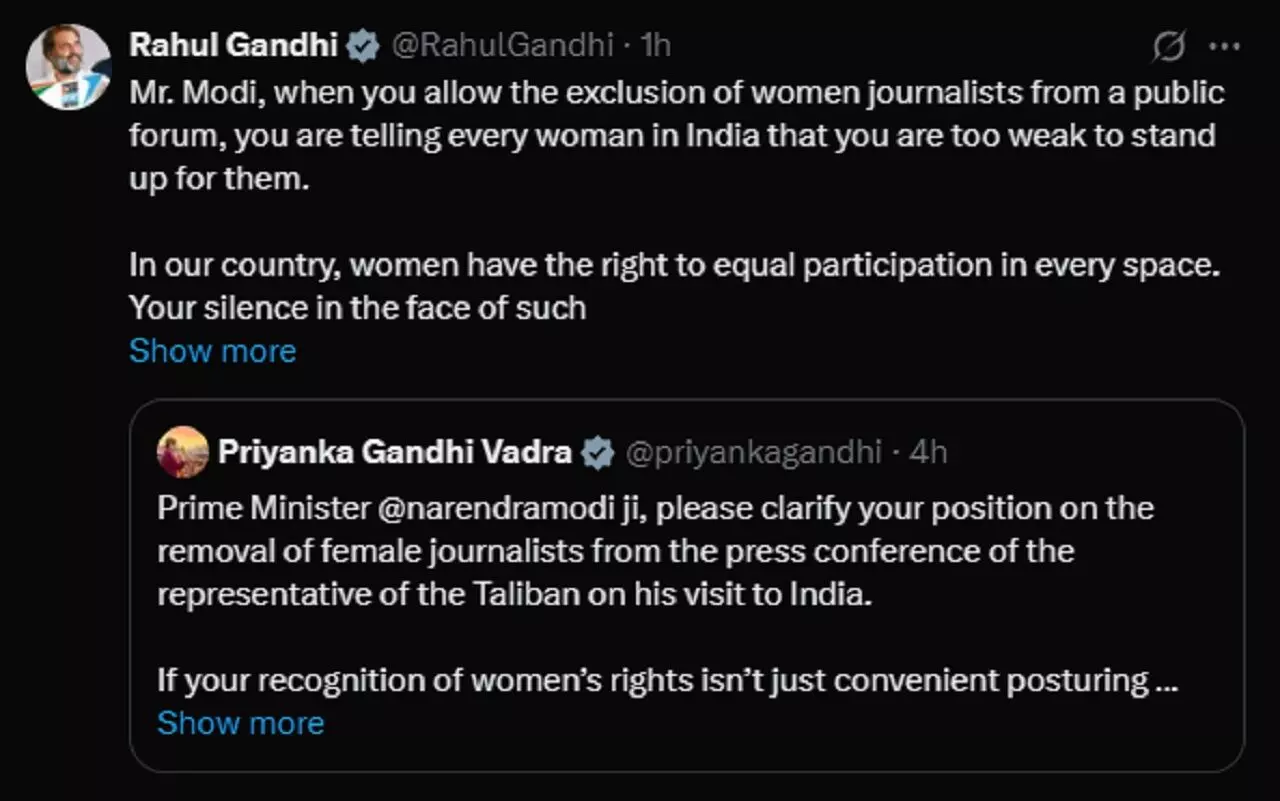Click the ellipsis ending the quoted tweet text
Image resolution: width=1280 pixels, height=801 pixels.
tap(1164, 681)
